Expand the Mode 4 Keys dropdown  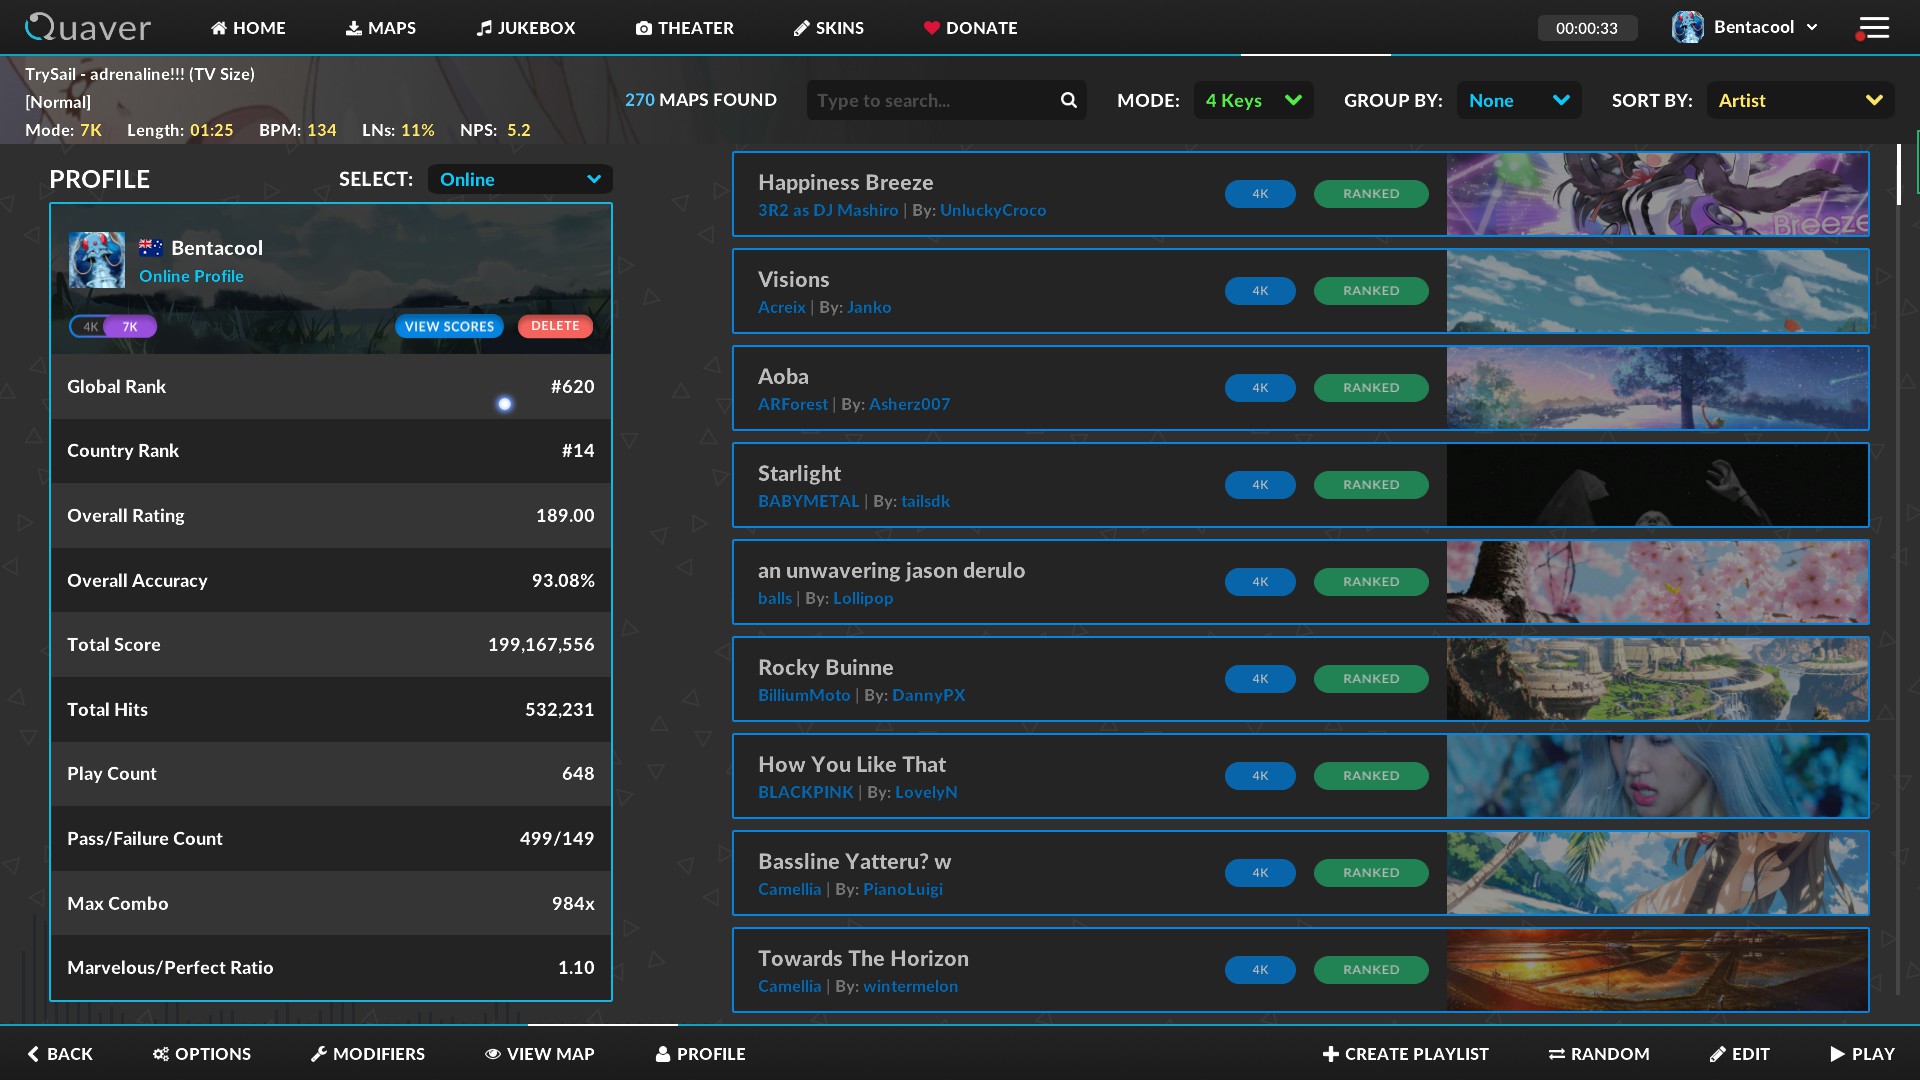1253,100
